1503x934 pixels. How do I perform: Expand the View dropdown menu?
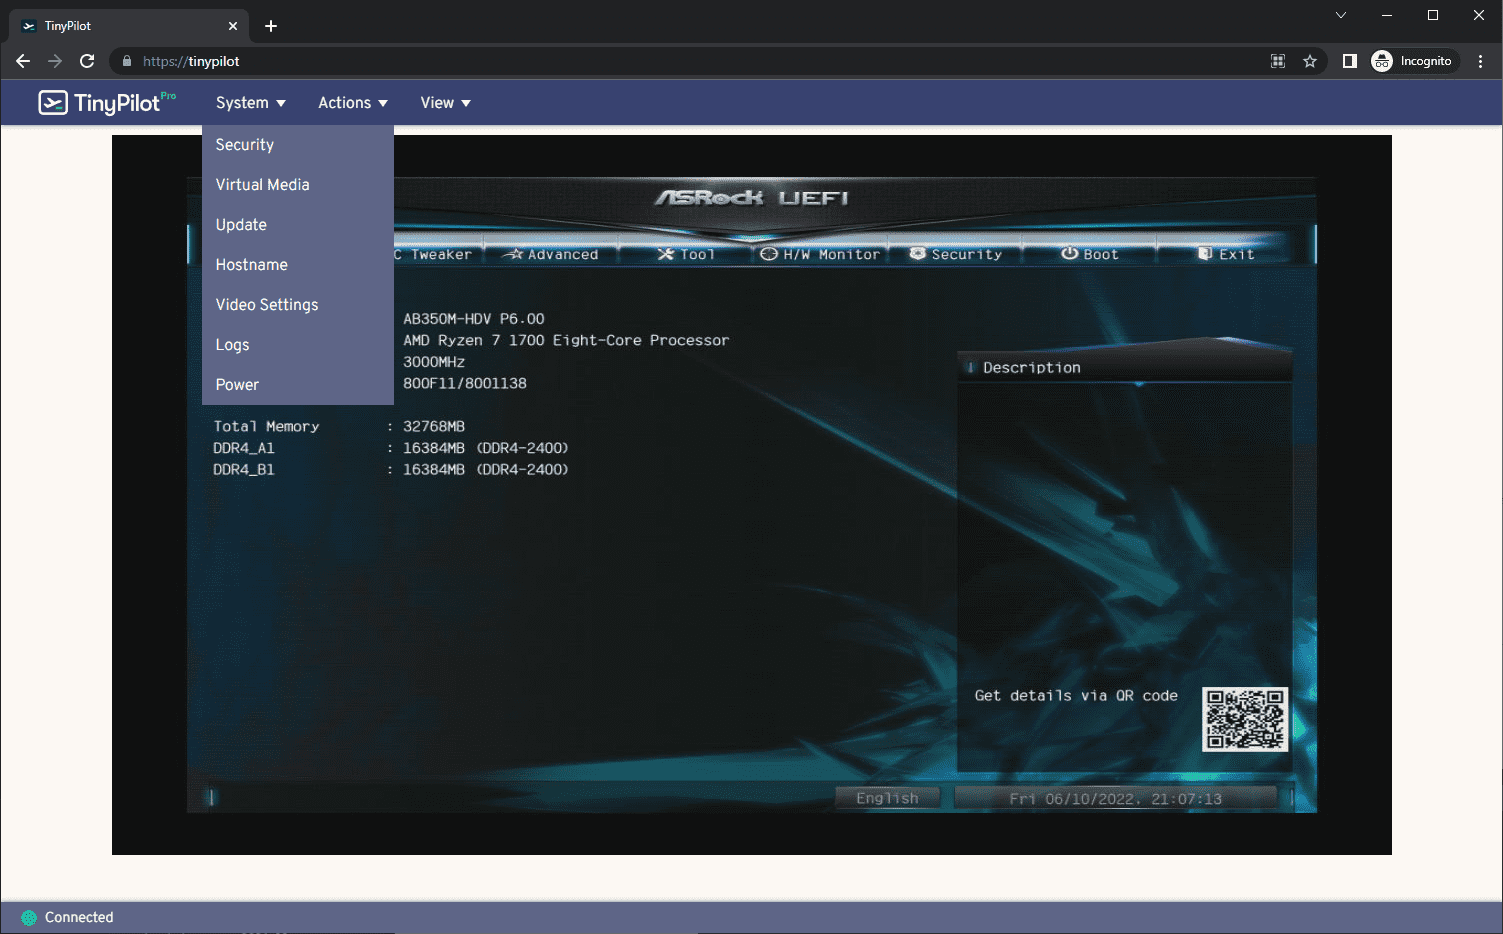tap(445, 103)
